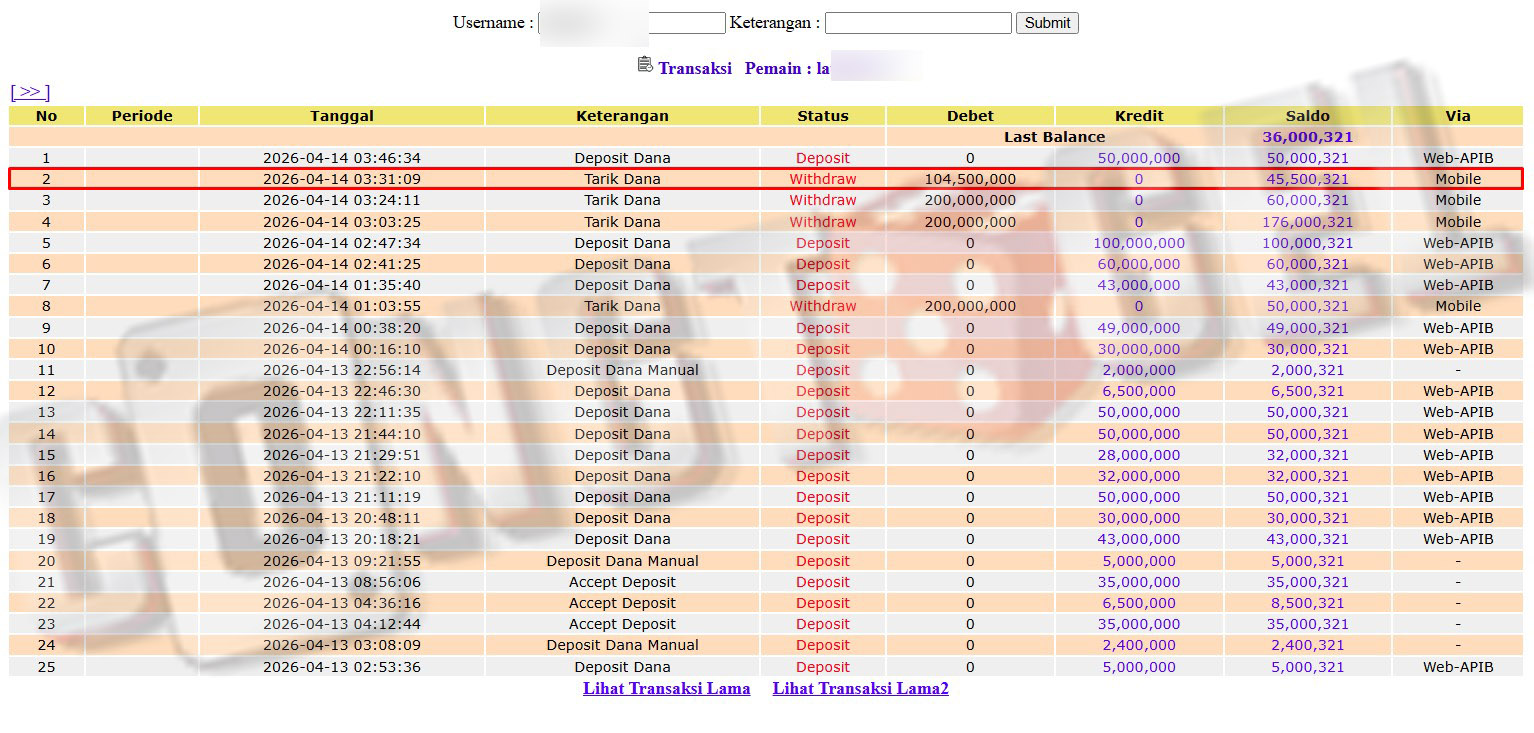1534x733 pixels.
Task: Click the clipboard icon beside Transaksi
Action: point(645,65)
